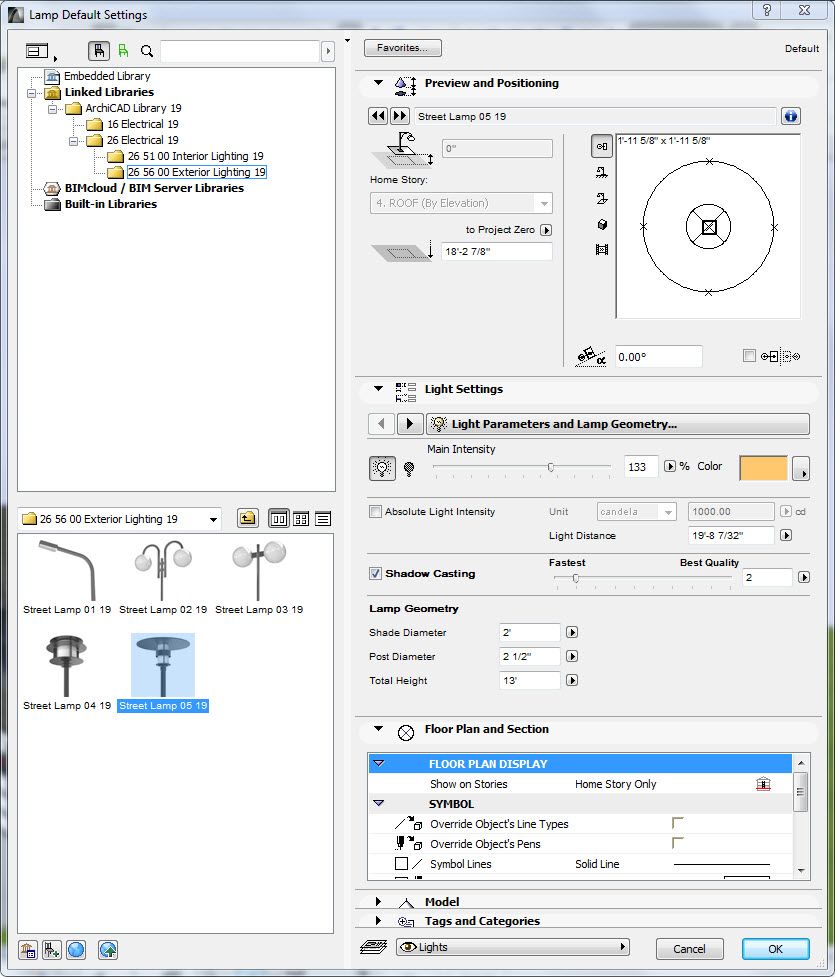
Task: Select the 3D view preview icon
Action: (602, 224)
